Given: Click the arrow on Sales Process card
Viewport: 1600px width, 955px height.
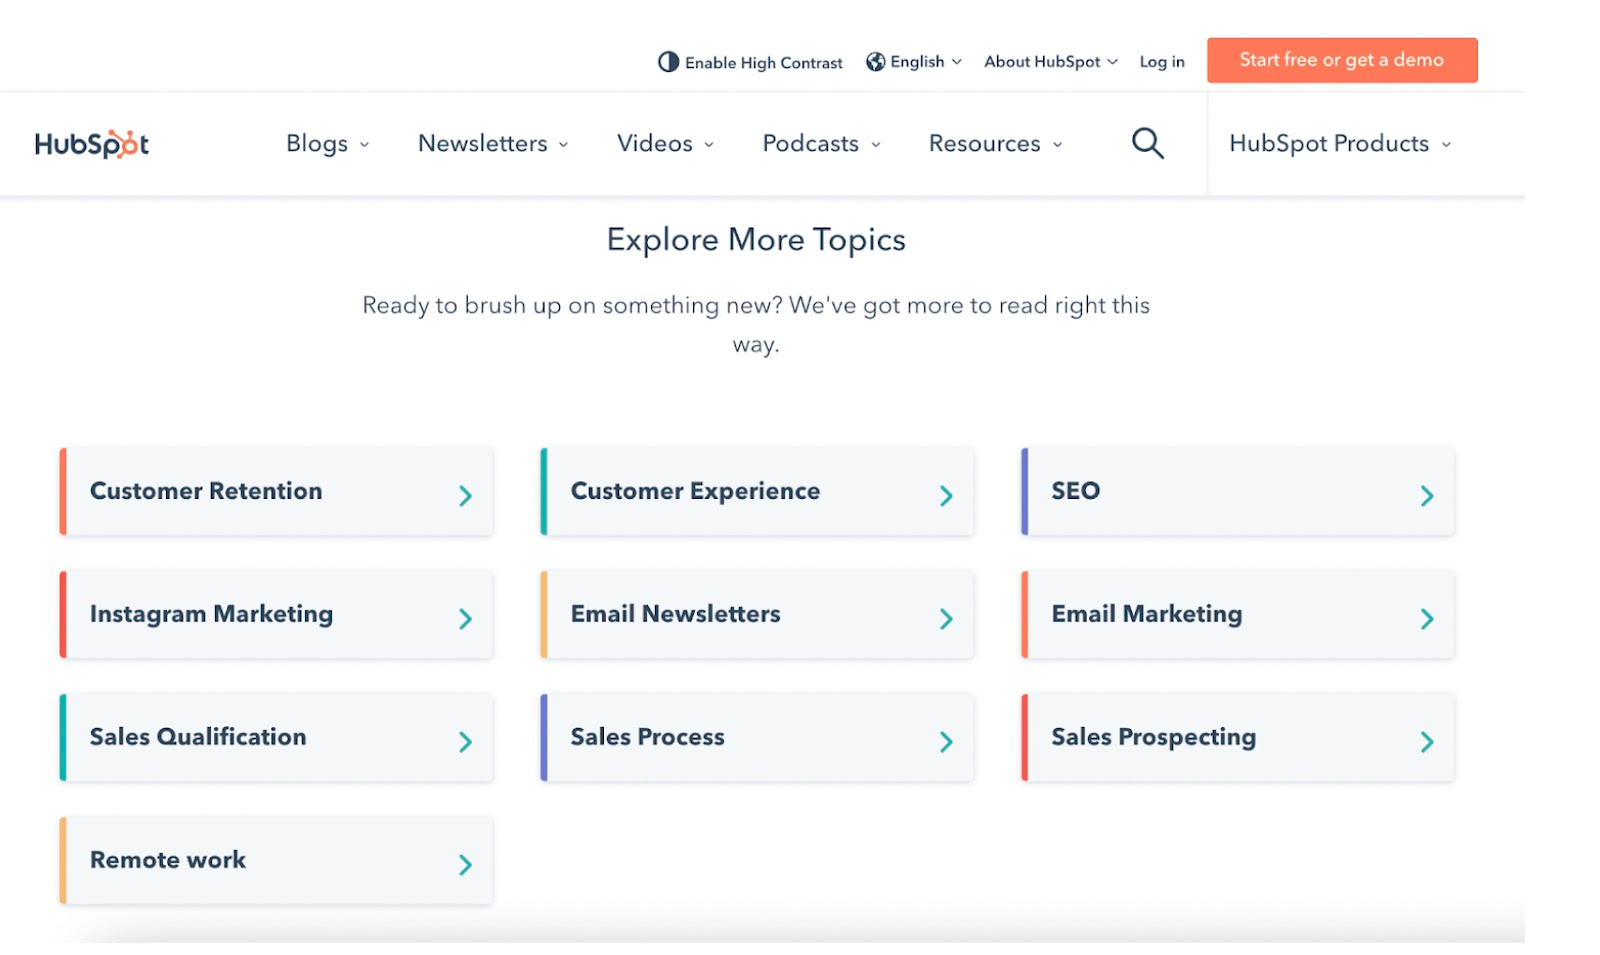Looking at the screenshot, I should pyautogui.click(x=946, y=742).
